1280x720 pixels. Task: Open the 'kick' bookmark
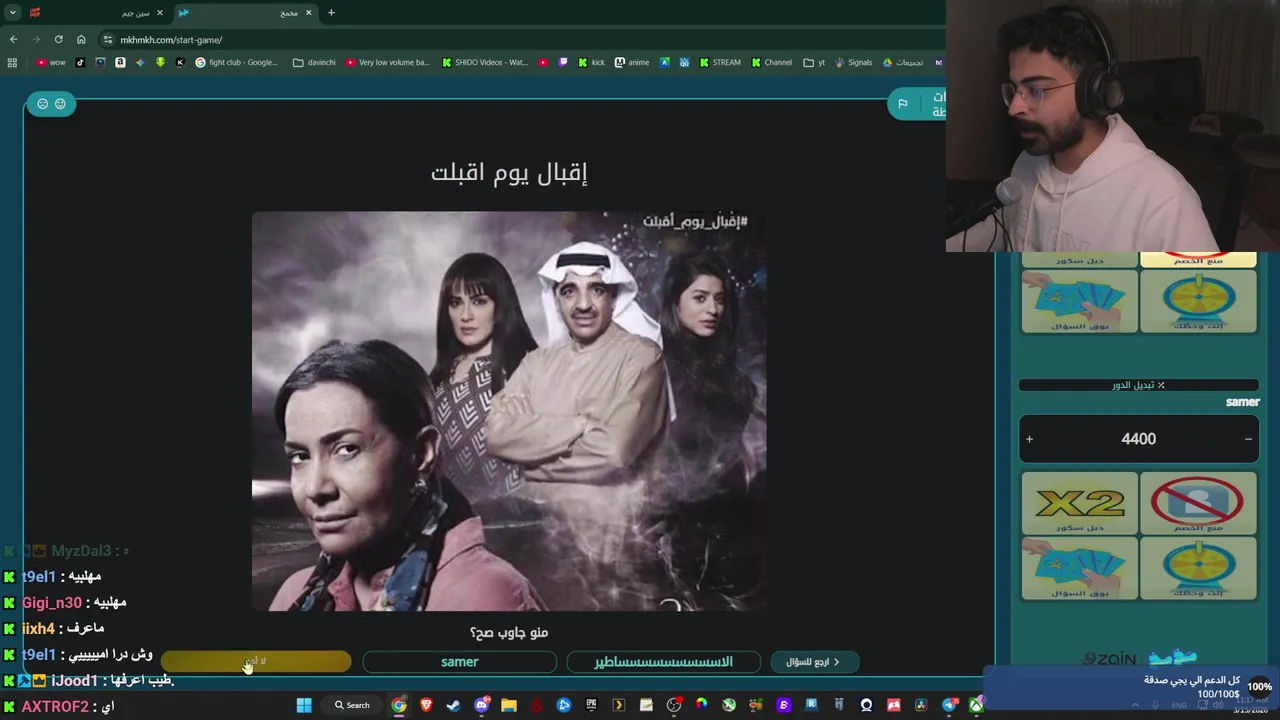pos(591,62)
